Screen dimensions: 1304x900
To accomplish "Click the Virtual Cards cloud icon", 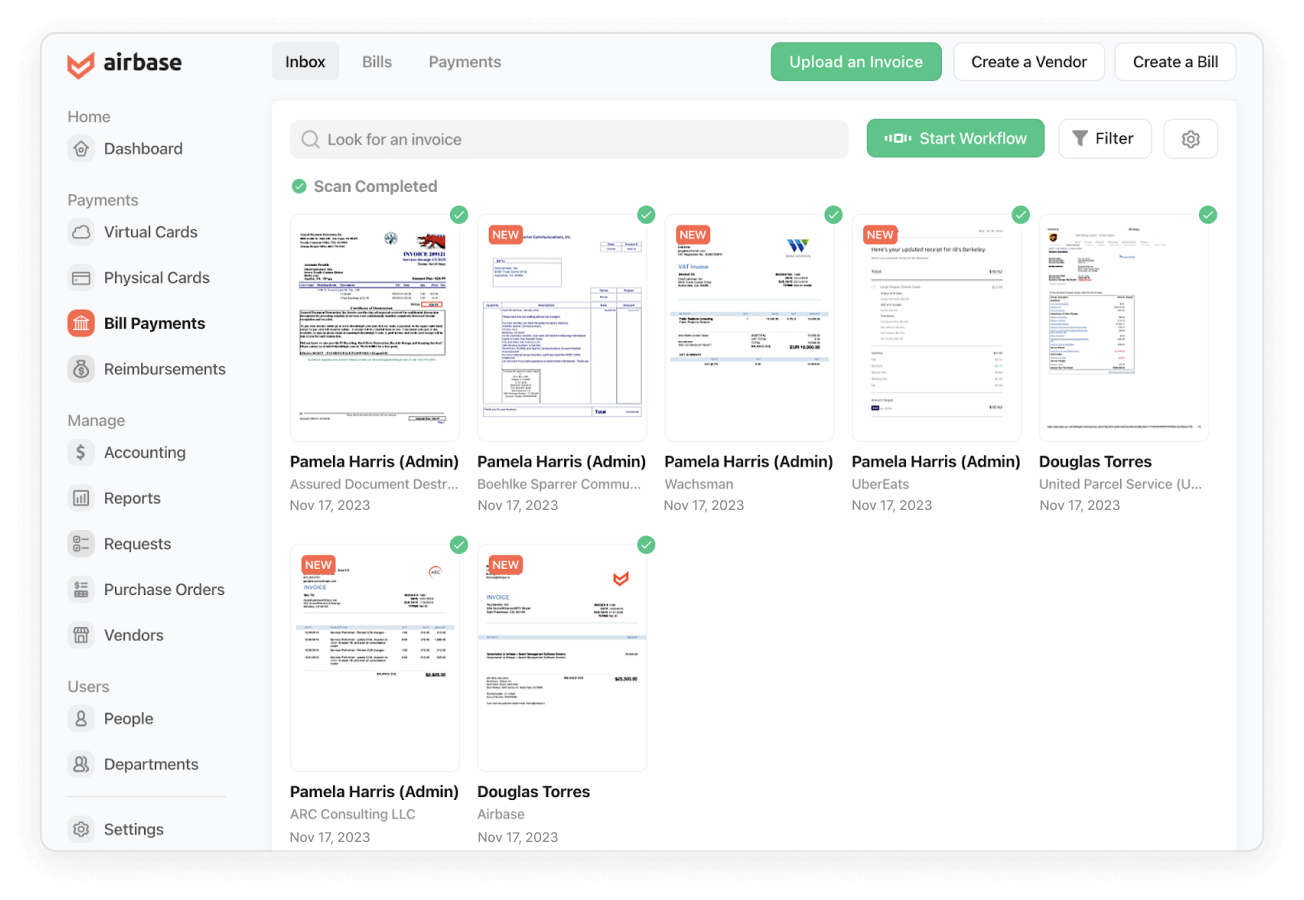I will click(81, 232).
